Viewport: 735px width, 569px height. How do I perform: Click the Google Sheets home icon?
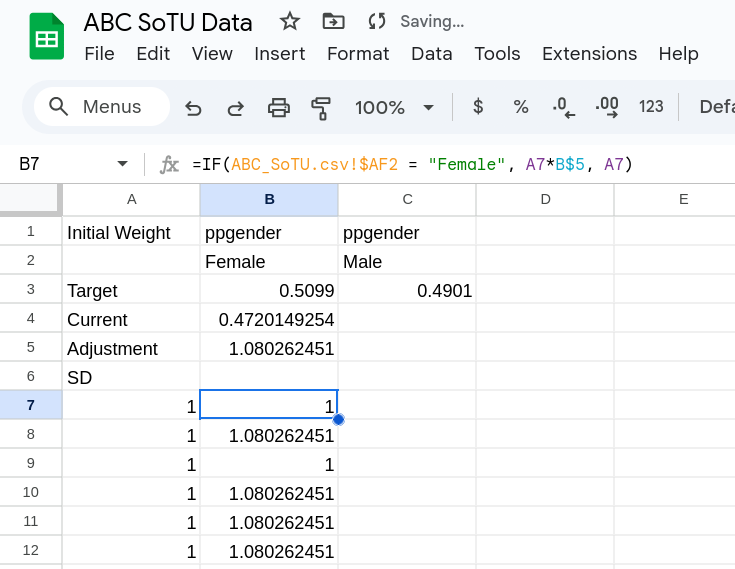(x=46, y=37)
